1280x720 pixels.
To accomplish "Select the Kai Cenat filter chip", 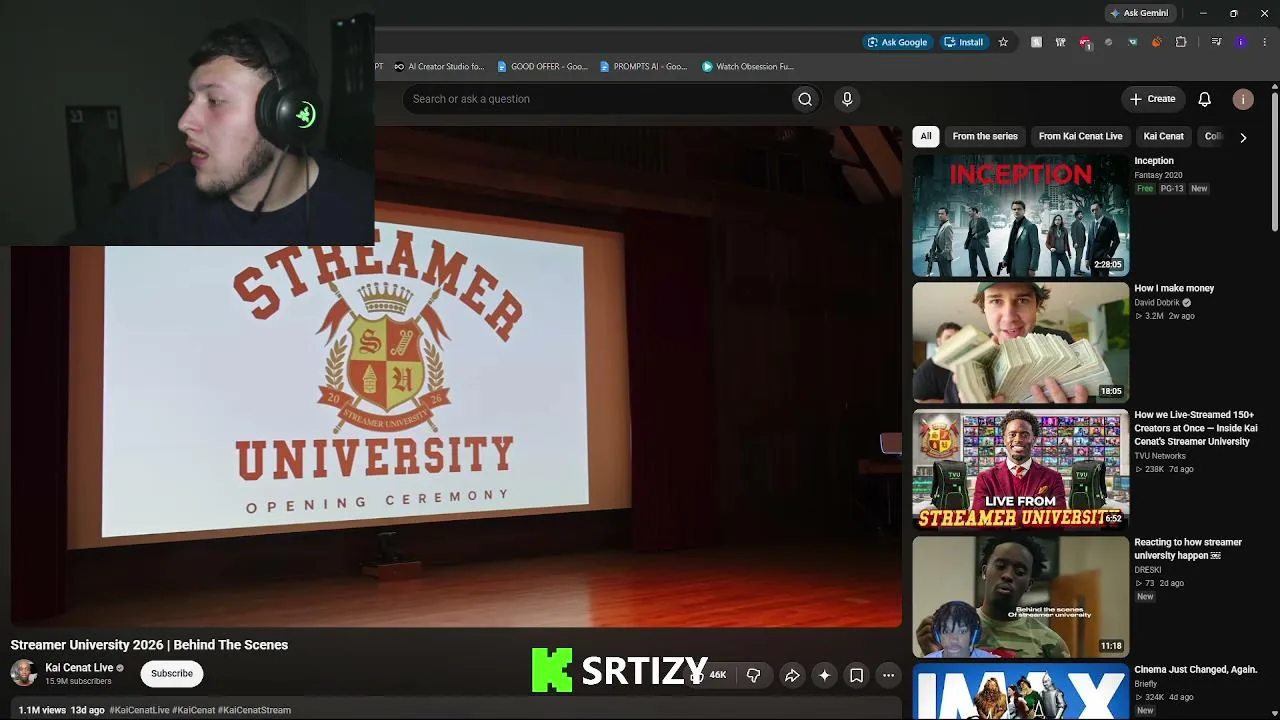I will (1163, 136).
